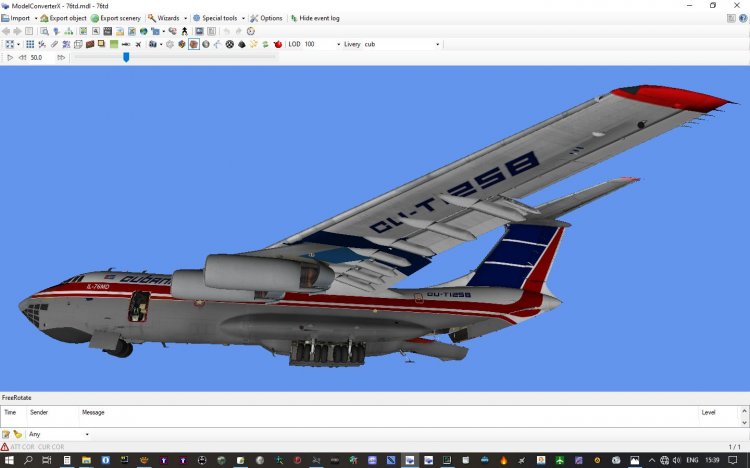Toggle the blue grid icon

30,44
